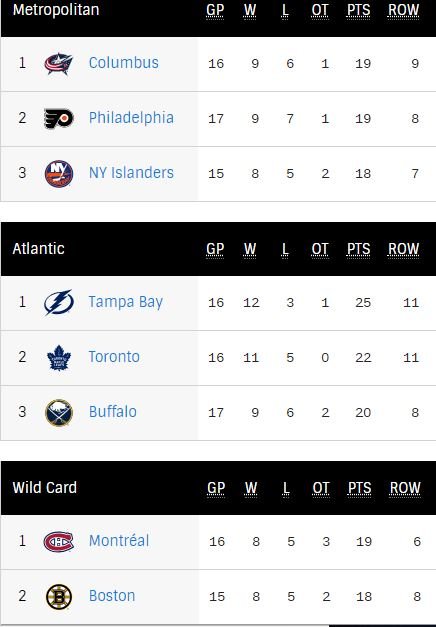The image size is (436, 627).
Task: Open the Philadelphia team link
Action: click(x=131, y=118)
